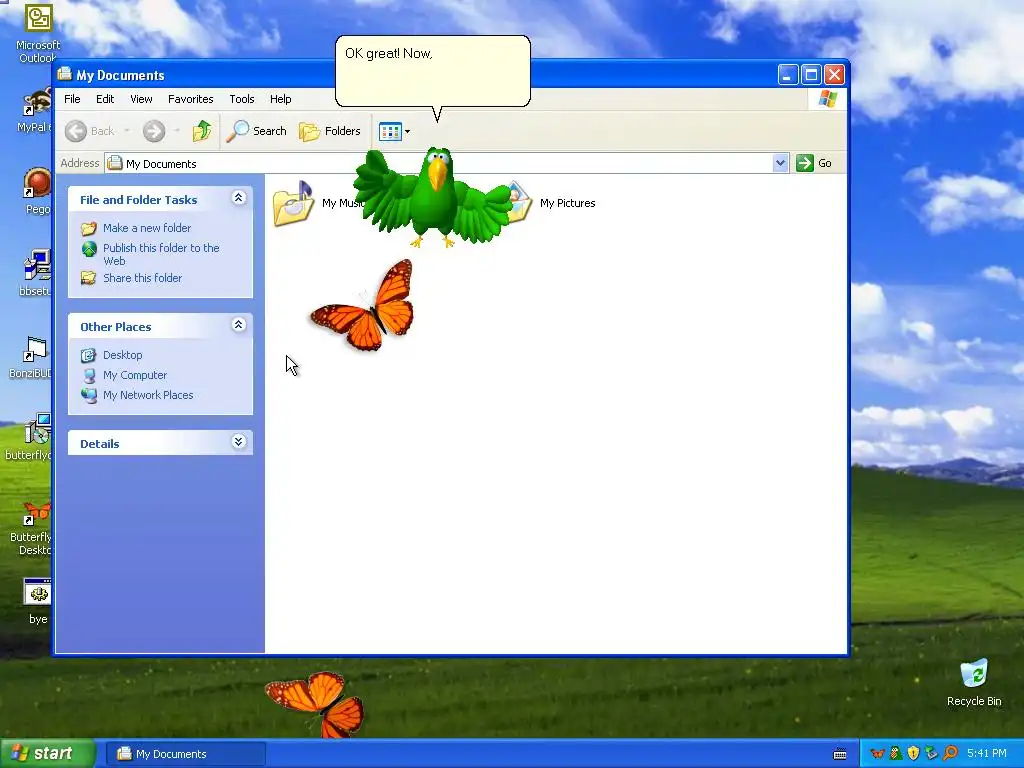Image resolution: width=1024 pixels, height=768 pixels.
Task: Click the butterfly tray icon
Action: pos(878,754)
